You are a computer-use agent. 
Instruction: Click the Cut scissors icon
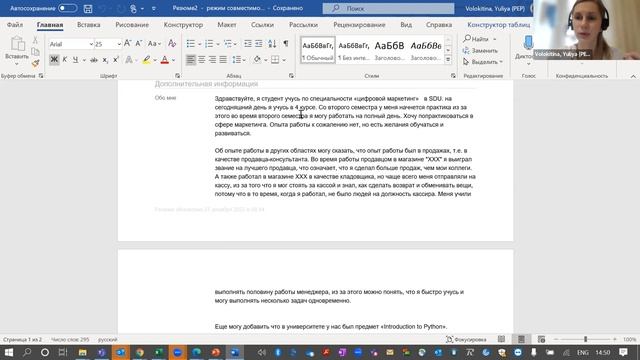coord(36,40)
